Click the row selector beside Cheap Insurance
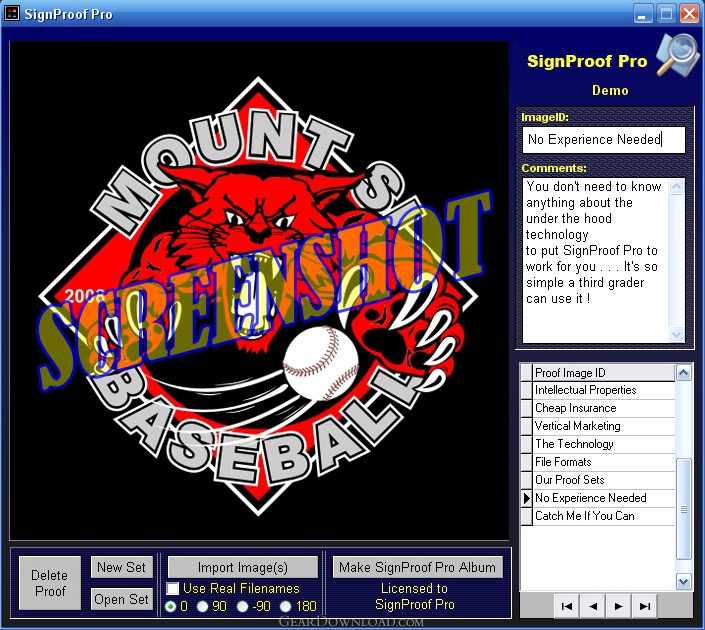This screenshot has width=705, height=630. click(527, 408)
